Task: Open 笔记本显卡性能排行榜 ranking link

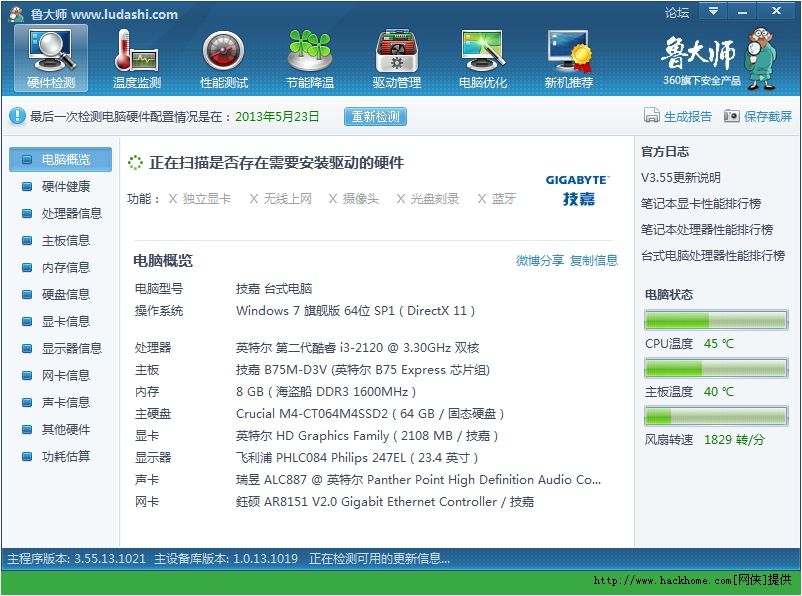Action: click(701, 204)
